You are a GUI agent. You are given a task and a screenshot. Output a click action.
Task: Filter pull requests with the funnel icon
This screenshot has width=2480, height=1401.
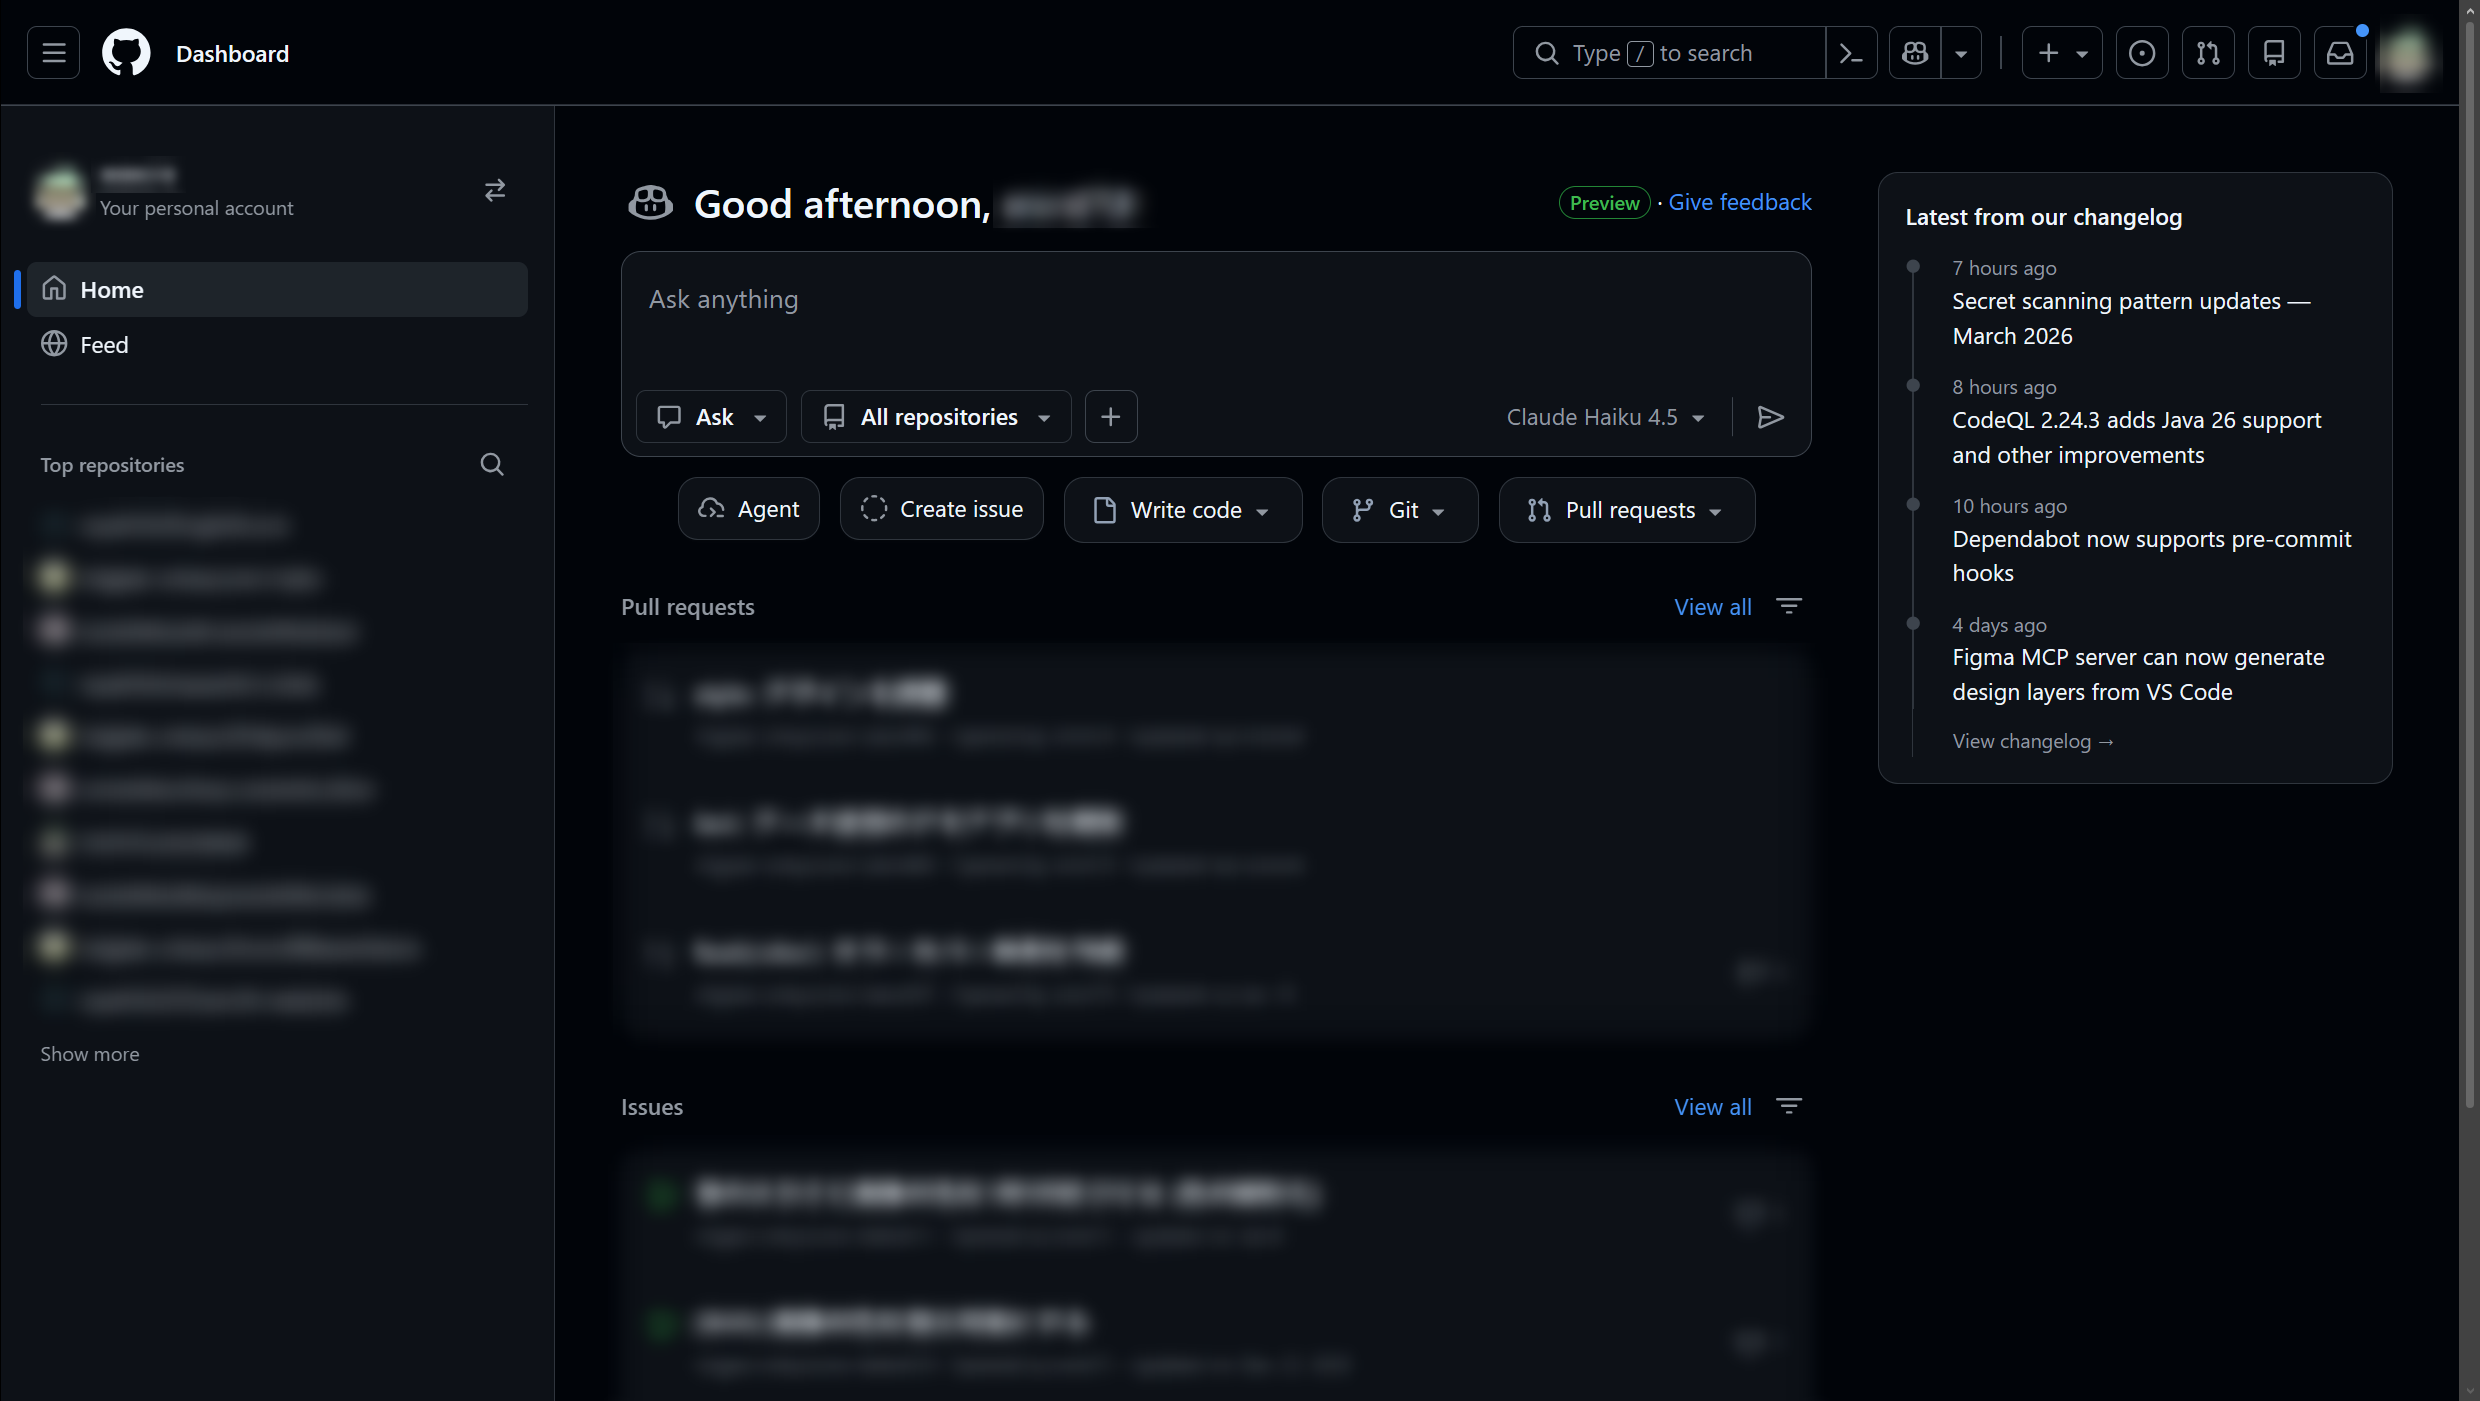(1789, 606)
